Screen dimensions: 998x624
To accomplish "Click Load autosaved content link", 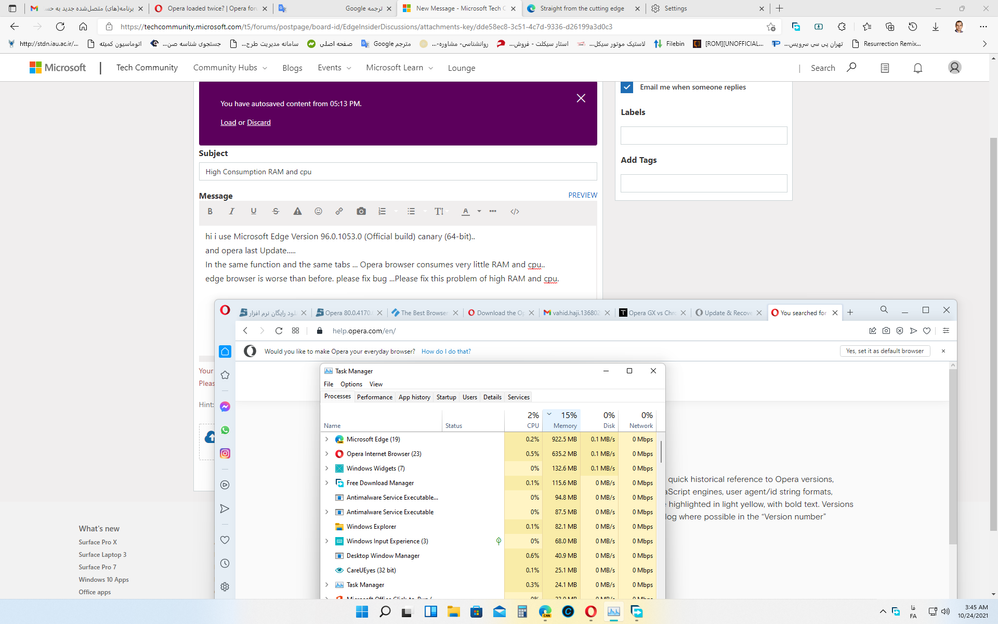I will [228, 122].
